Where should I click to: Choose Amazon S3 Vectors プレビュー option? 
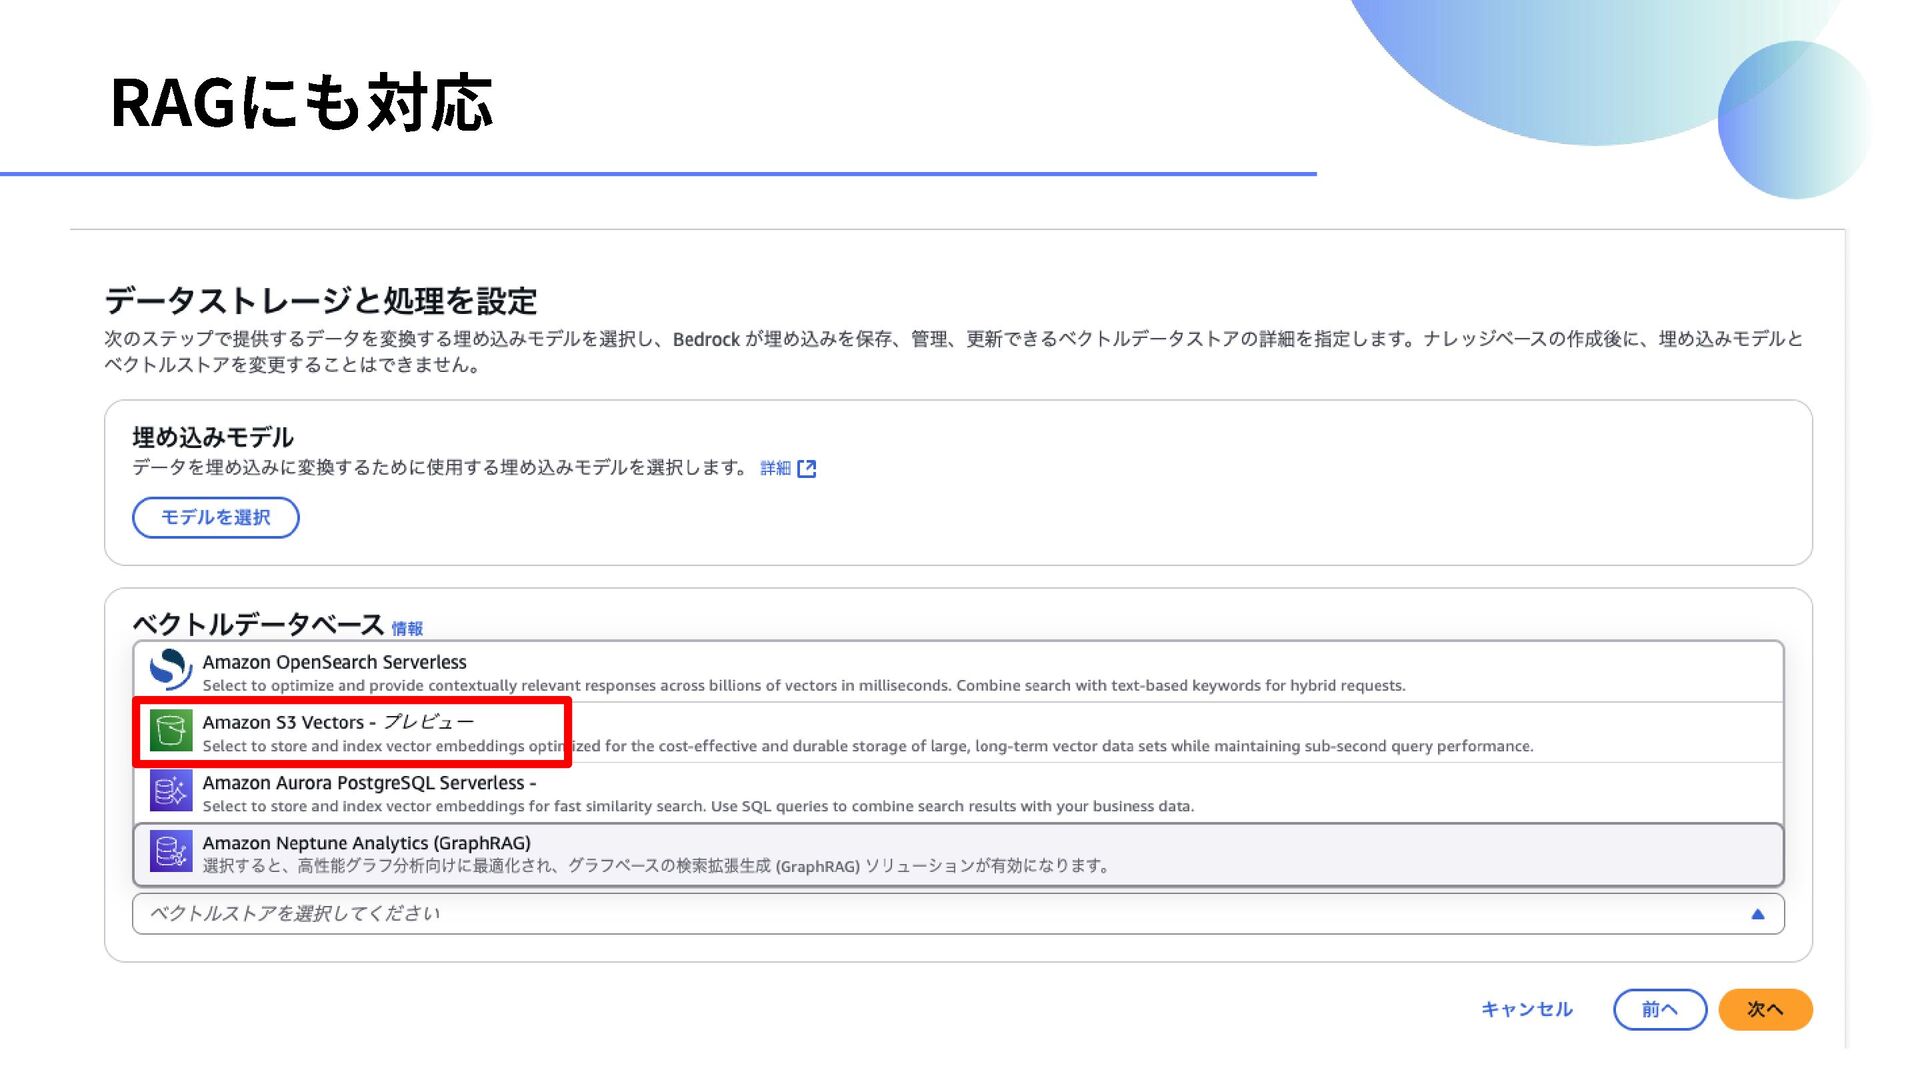click(x=958, y=733)
